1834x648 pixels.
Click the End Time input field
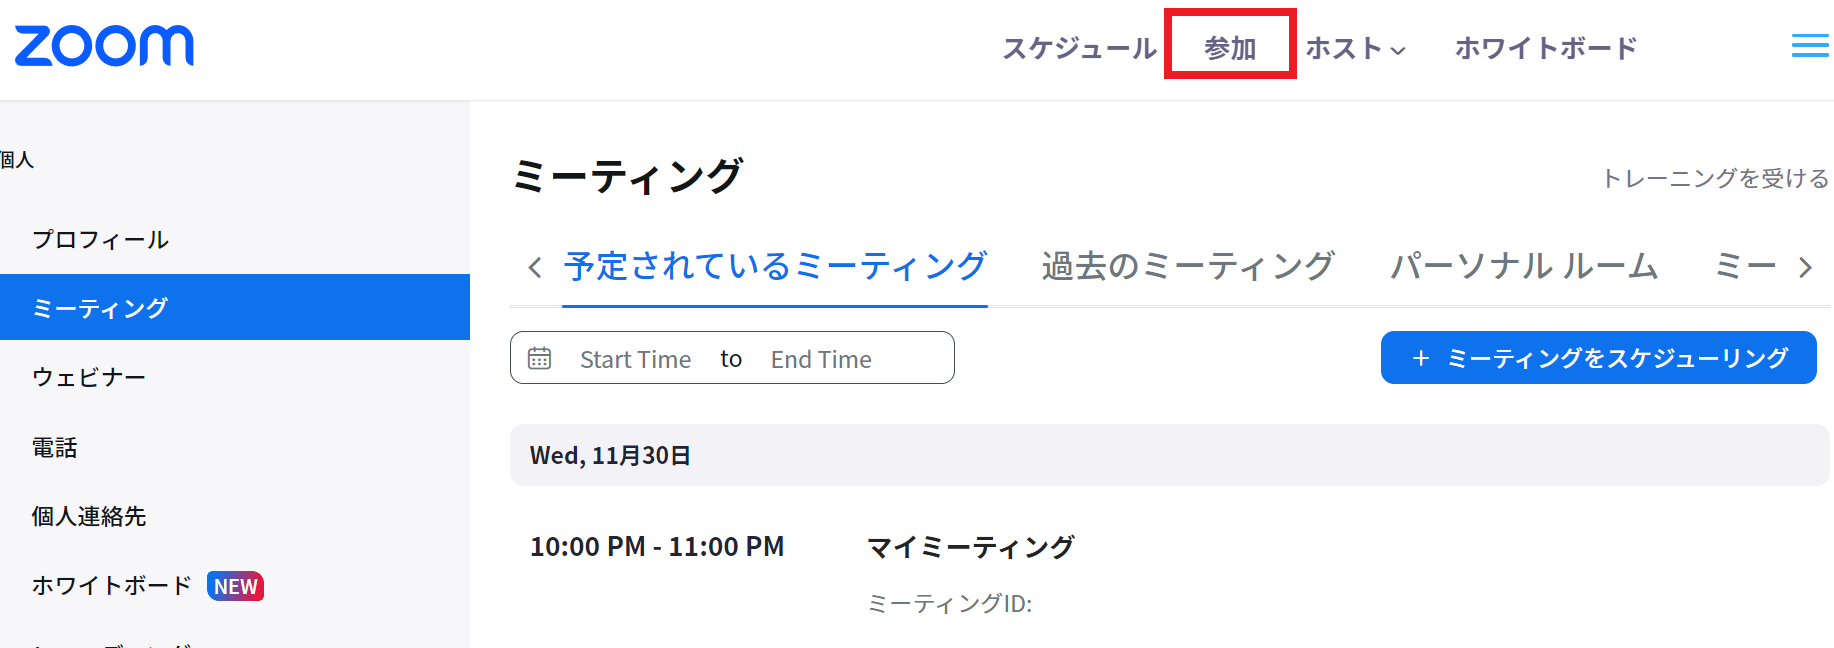click(x=821, y=359)
